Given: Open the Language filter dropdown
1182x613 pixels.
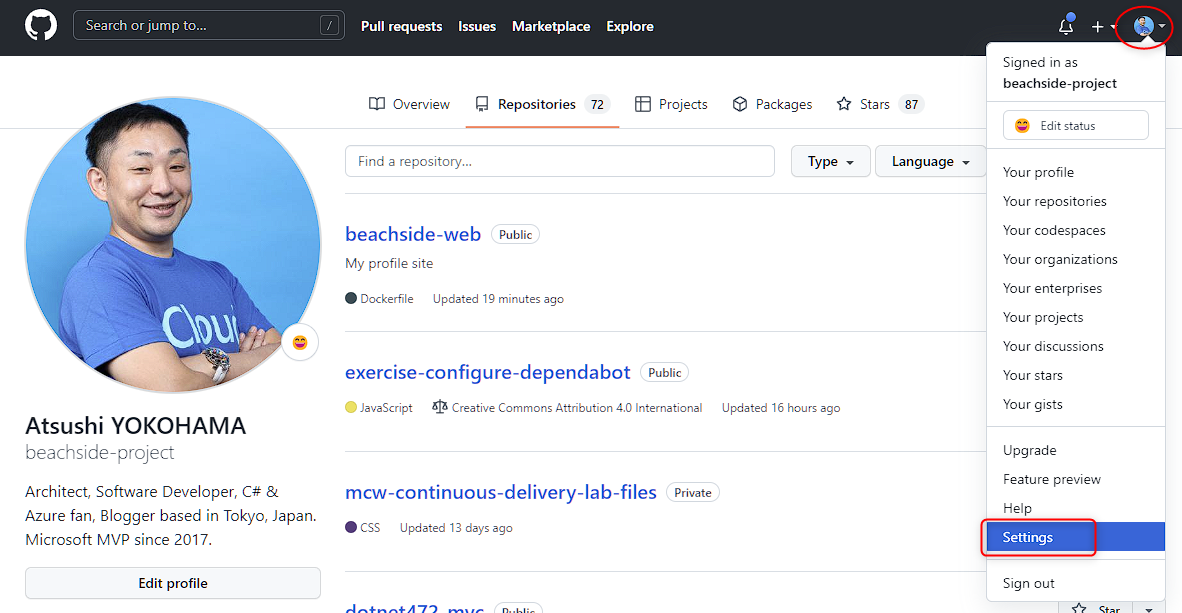Looking at the screenshot, I should click(929, 161).
